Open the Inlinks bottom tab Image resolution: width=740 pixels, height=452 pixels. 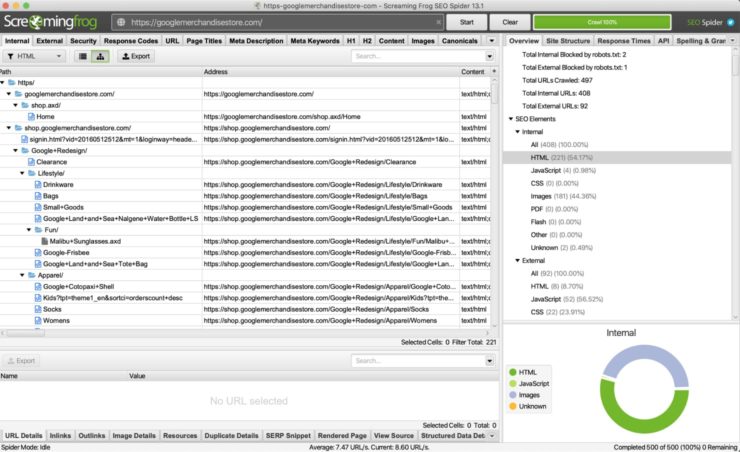click(60, 435)
